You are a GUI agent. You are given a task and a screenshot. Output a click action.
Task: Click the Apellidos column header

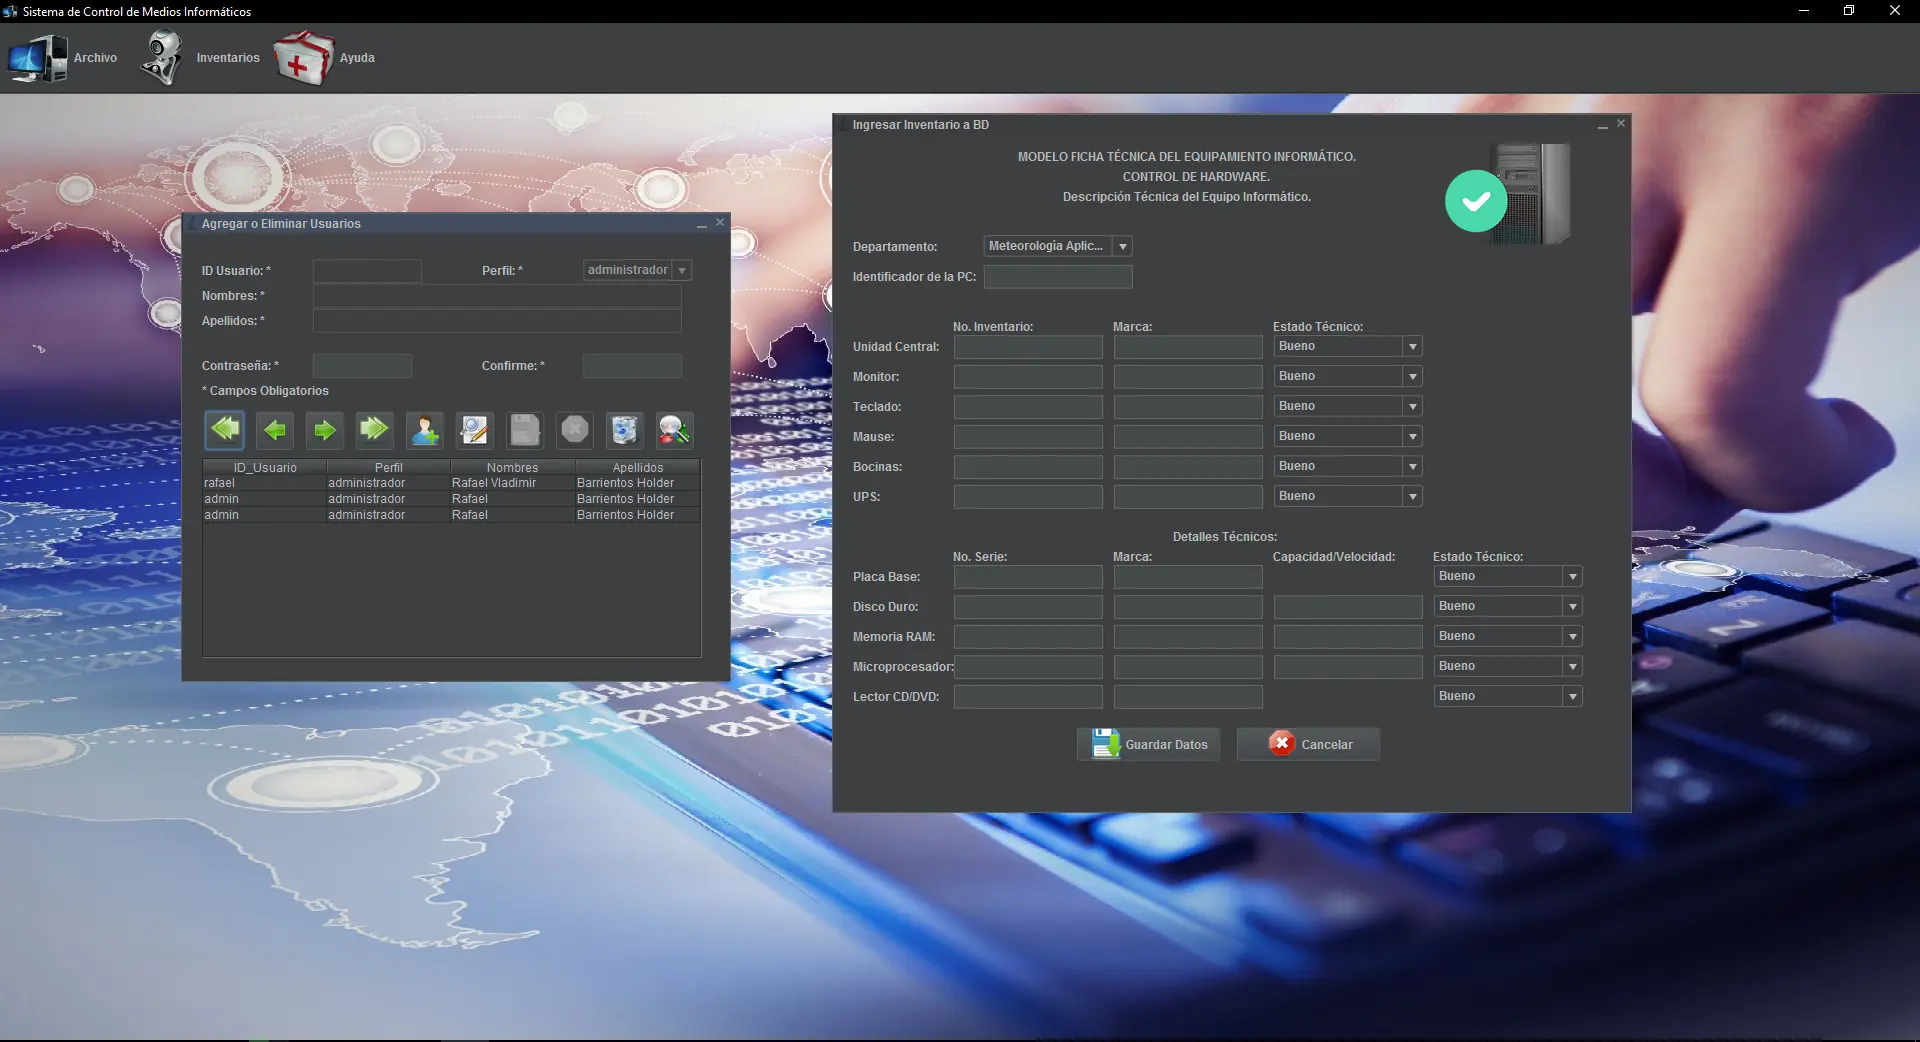click(638, 467)
